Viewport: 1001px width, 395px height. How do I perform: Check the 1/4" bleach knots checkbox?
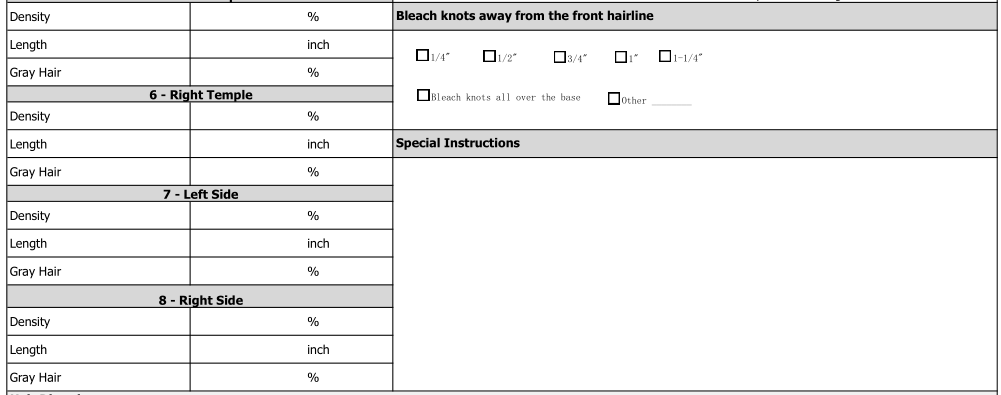click(422, 56)
